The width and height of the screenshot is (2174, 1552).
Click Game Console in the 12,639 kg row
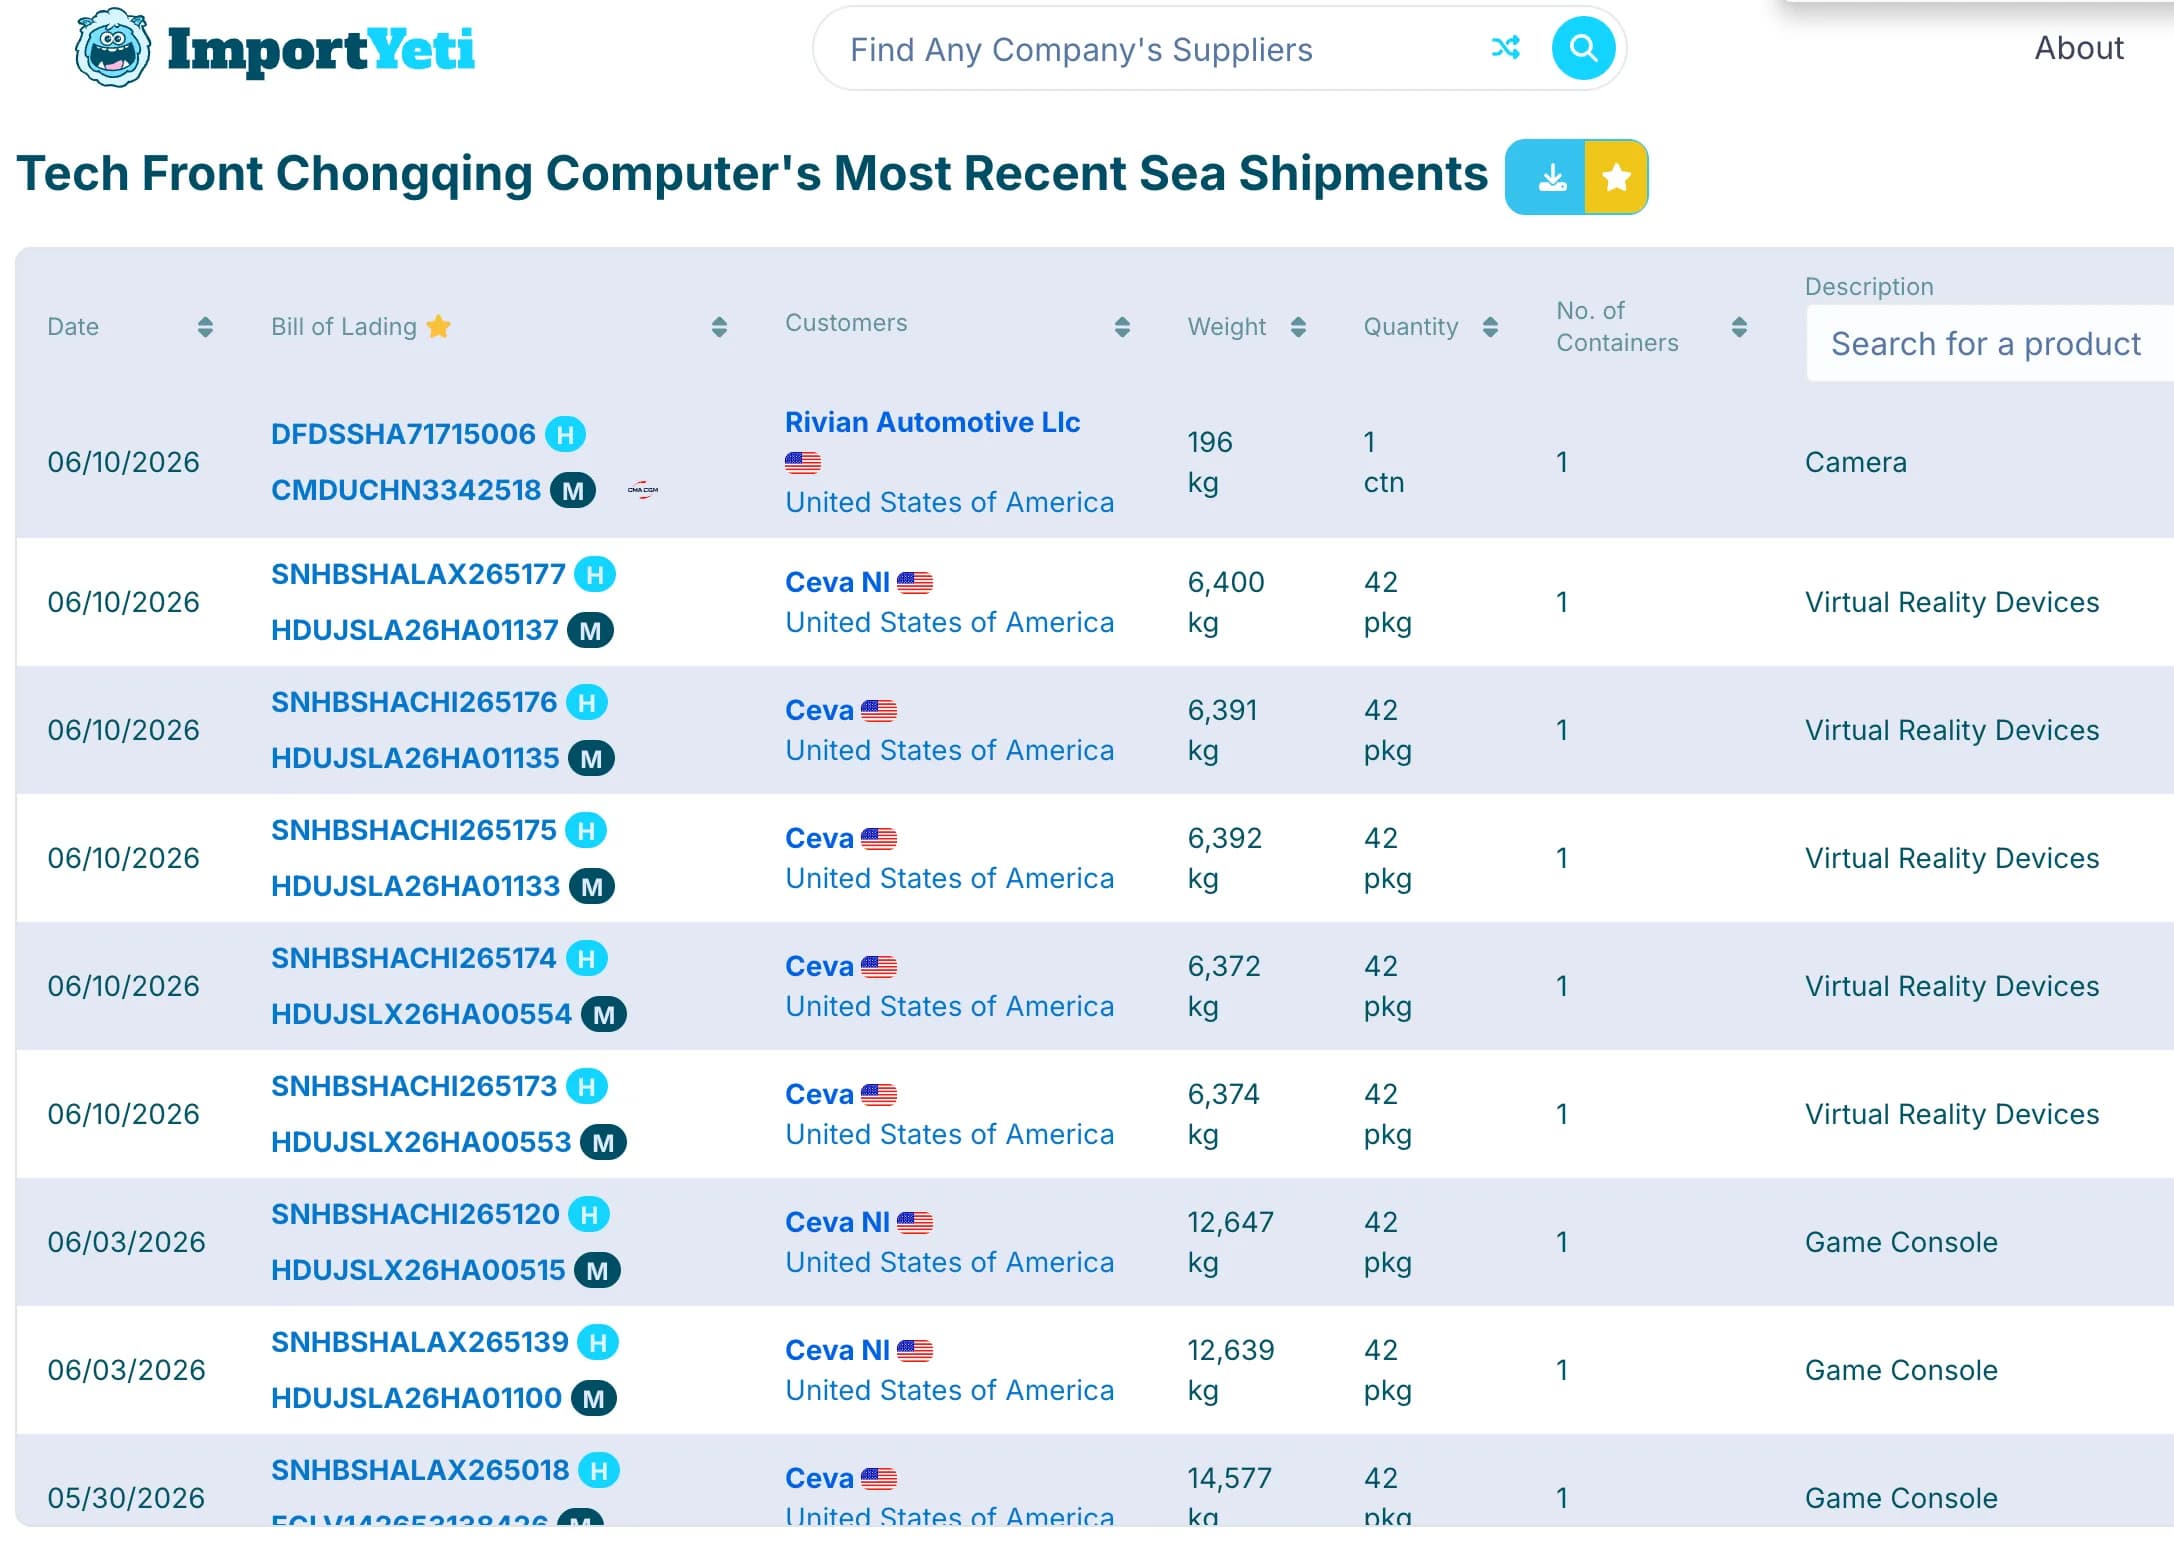[1901, 1370]
